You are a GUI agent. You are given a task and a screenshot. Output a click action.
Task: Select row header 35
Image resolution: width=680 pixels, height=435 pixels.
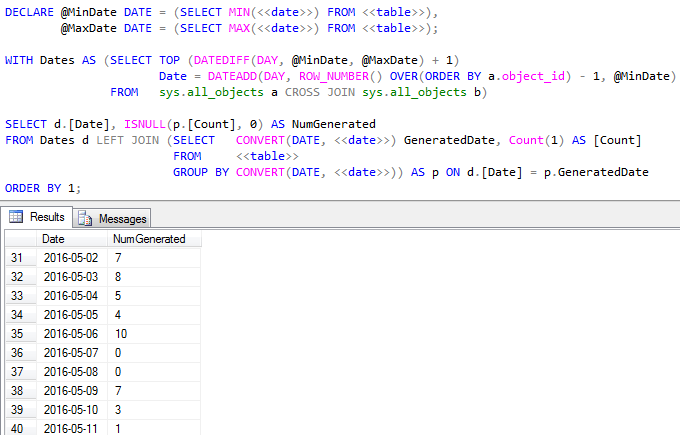(20, 334)
